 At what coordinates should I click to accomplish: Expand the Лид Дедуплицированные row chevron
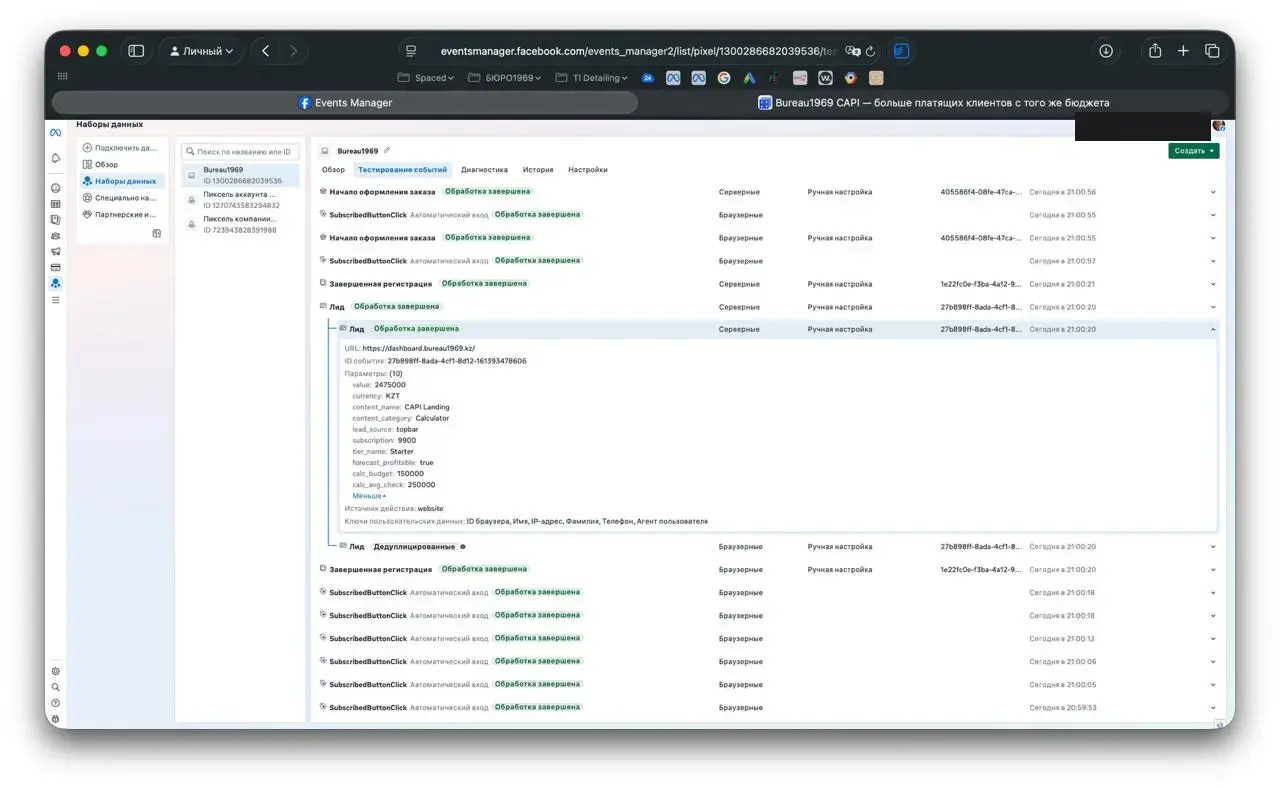[x=1213, y=547]
